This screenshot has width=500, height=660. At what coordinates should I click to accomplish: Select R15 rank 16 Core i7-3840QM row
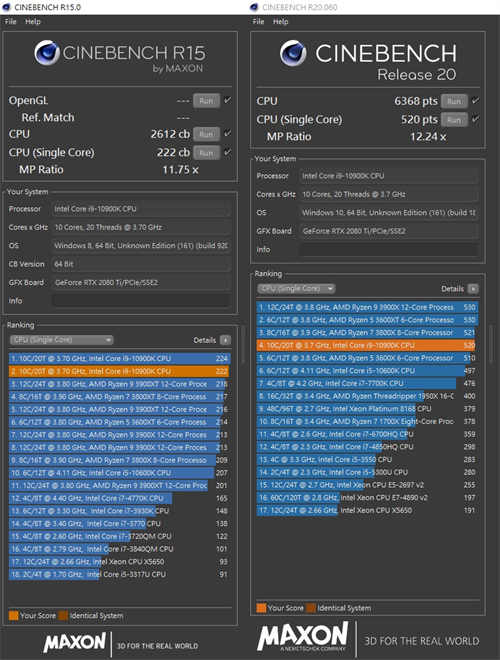(x=119, y=549)
